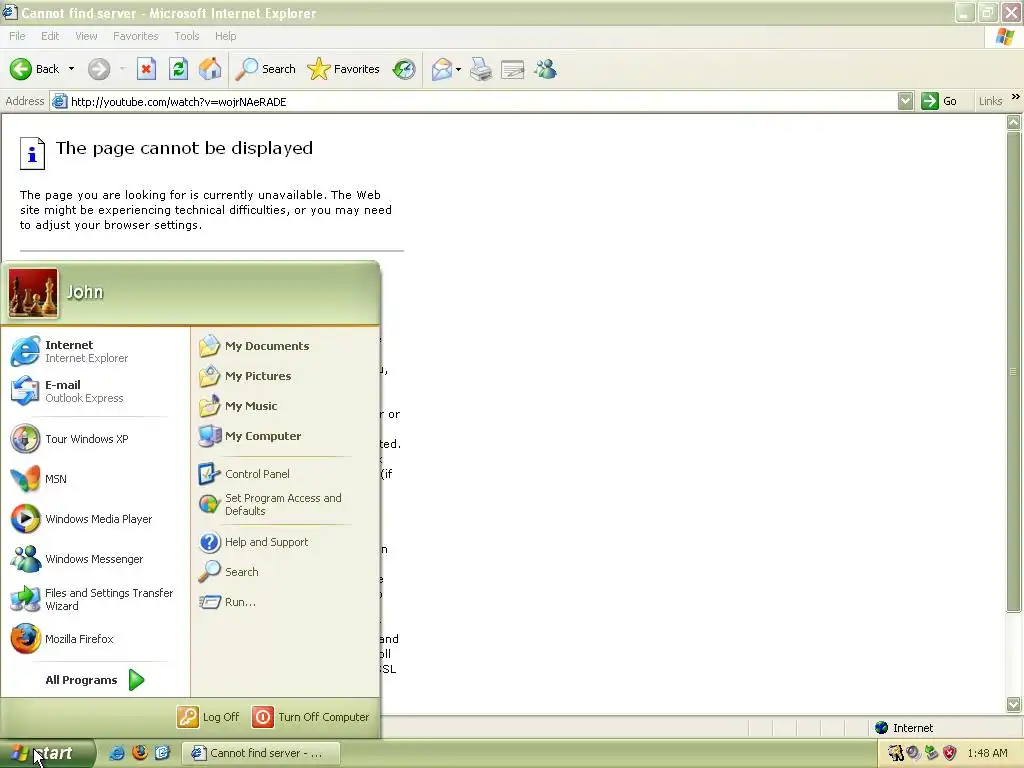Open the Favorites pane from toolbar
This screenshot has width=1024, height=768.
click(x=344, y=69)
